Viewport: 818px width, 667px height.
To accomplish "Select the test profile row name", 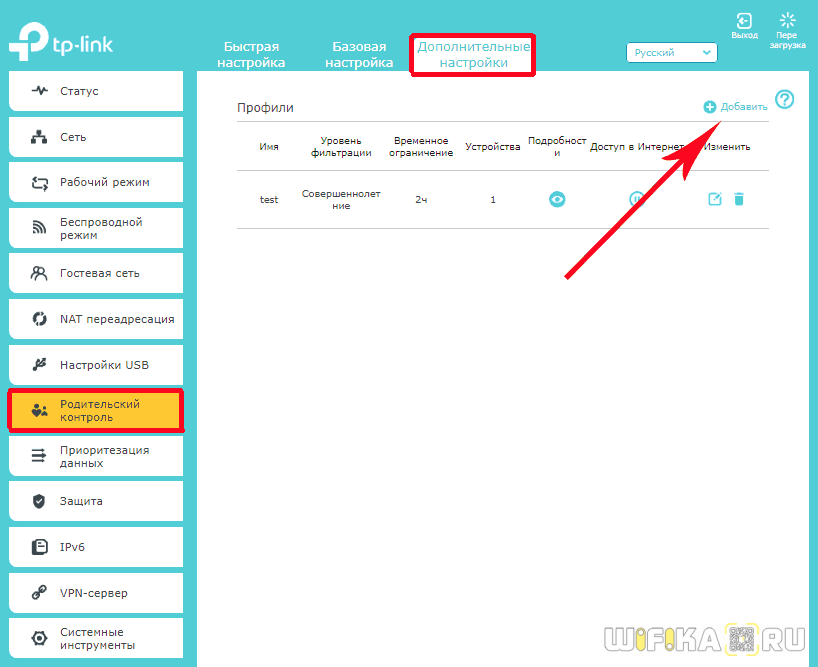I will pyautogui.click(x=269, y=200).
